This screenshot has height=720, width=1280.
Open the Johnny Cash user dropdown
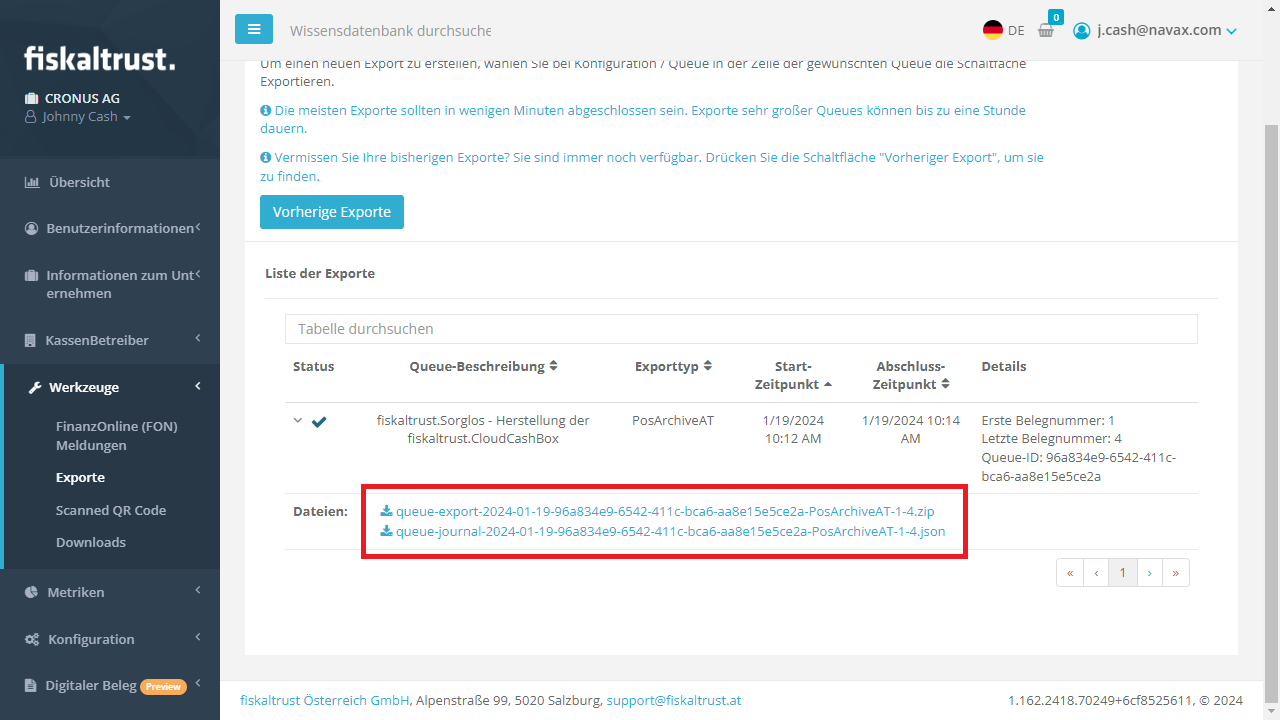point(78,117)
